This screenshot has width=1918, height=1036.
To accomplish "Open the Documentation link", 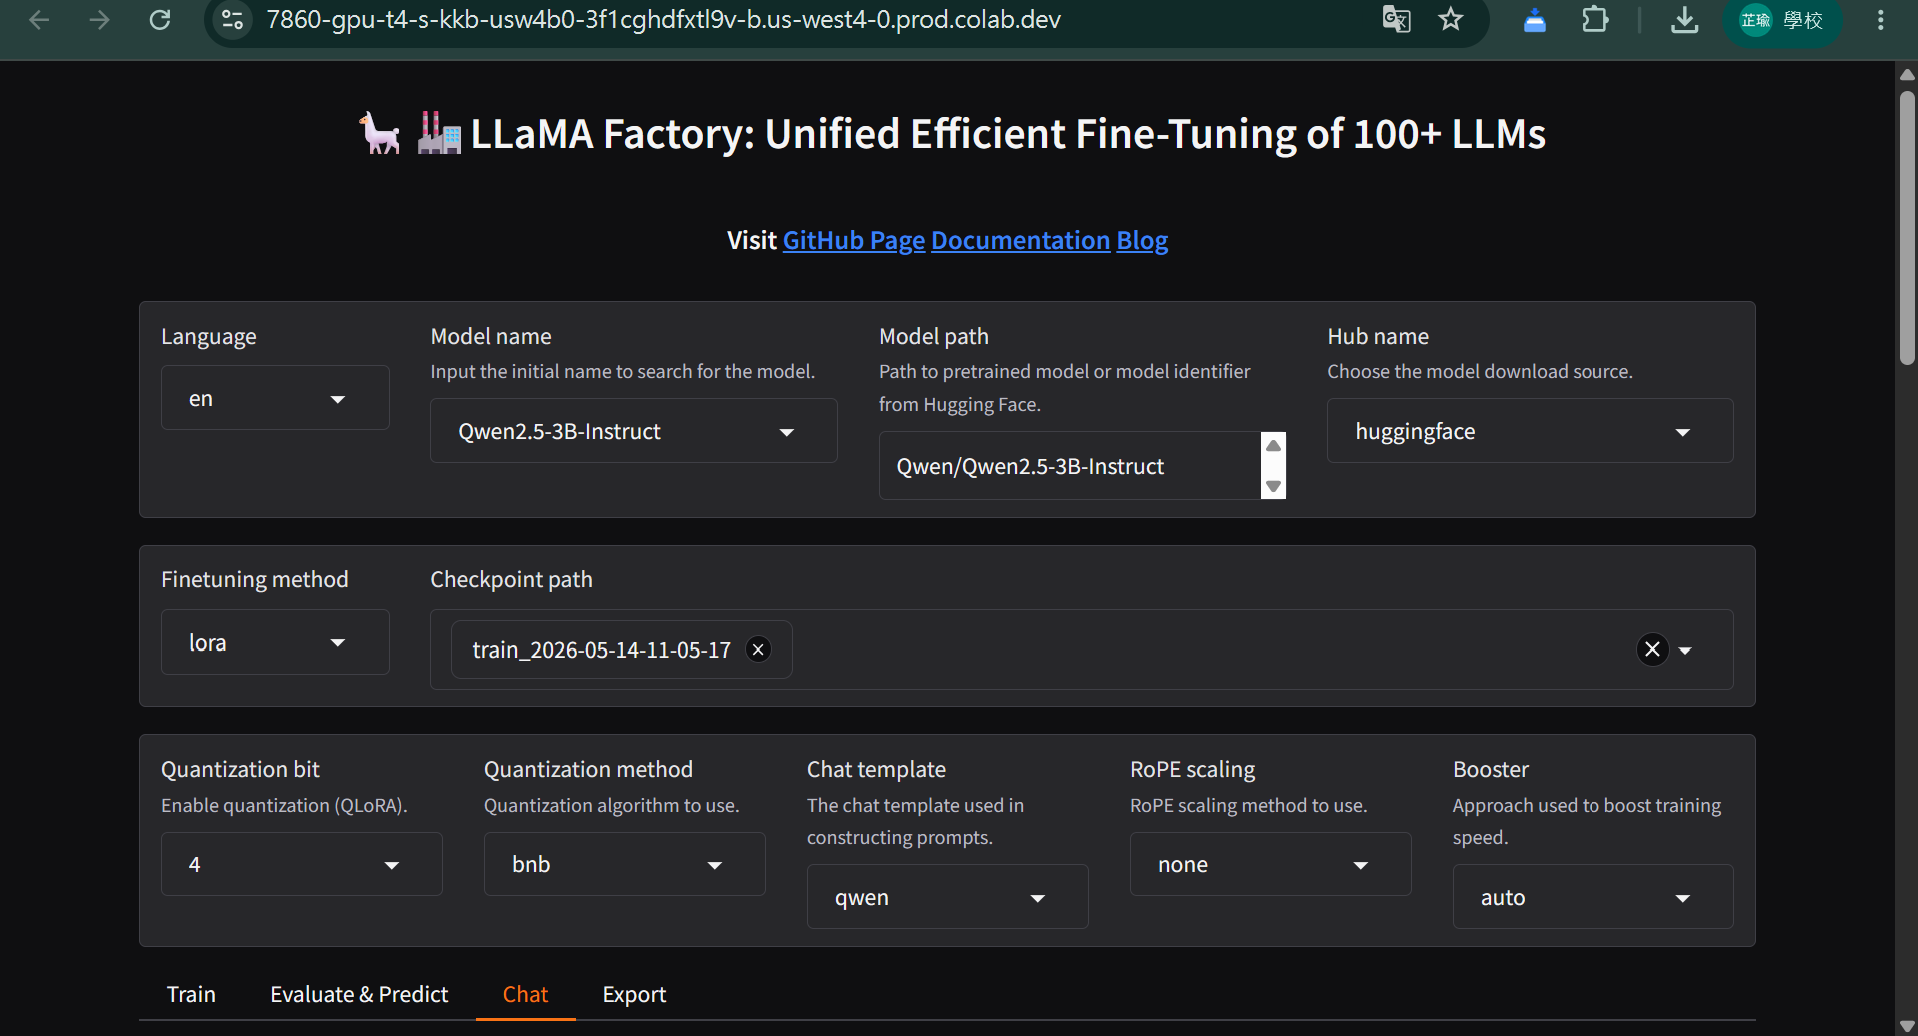I will pyautogui.click(x=1021, y=241).
